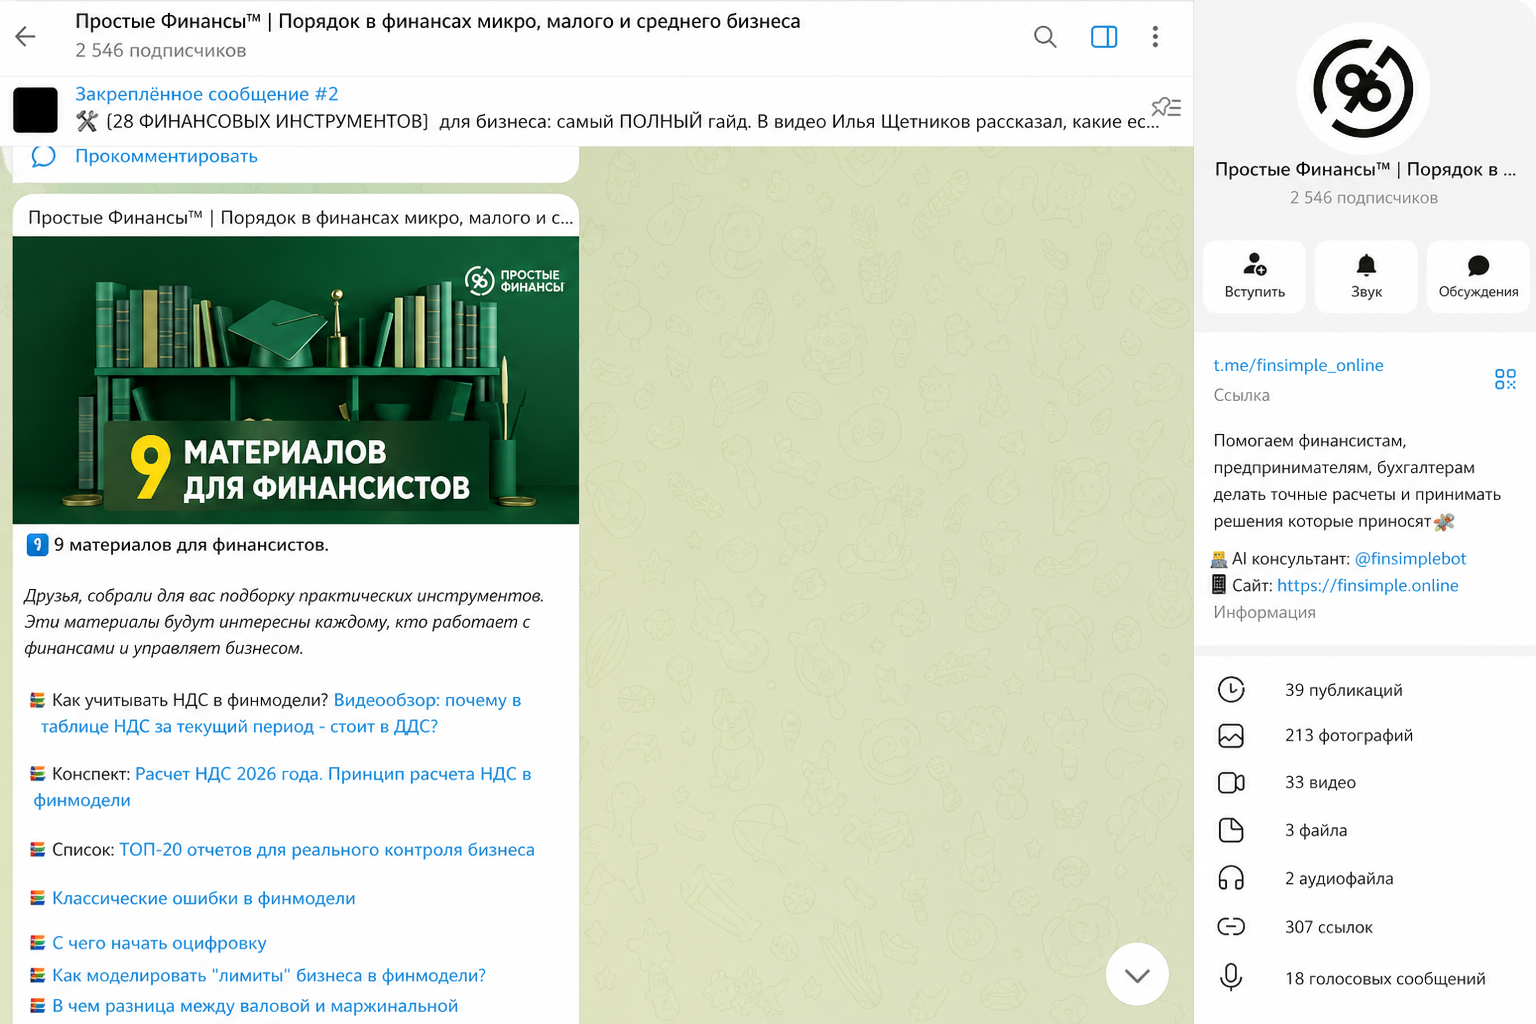Open 3 файла section
Viewport: 1536px width, 1024px height.
coord(1365,831)
